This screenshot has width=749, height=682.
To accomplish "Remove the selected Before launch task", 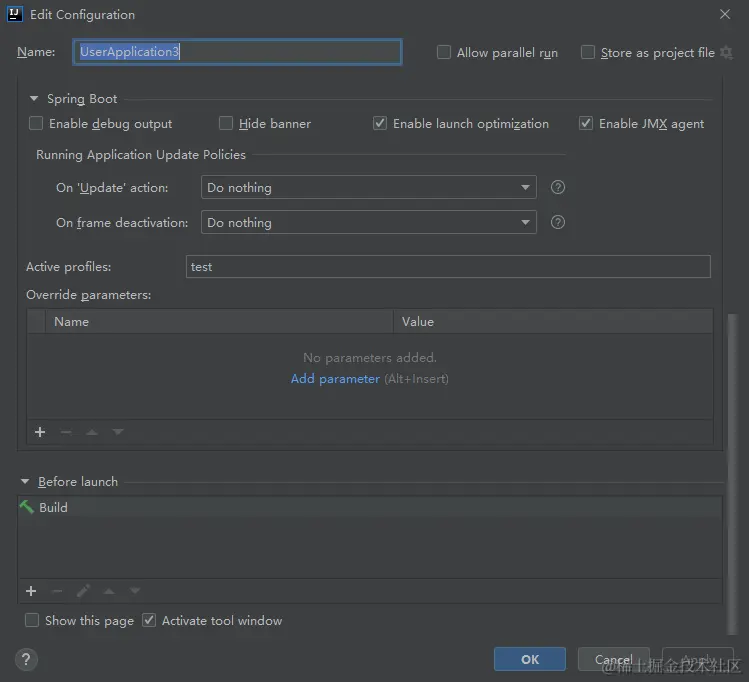I will 57,591.
